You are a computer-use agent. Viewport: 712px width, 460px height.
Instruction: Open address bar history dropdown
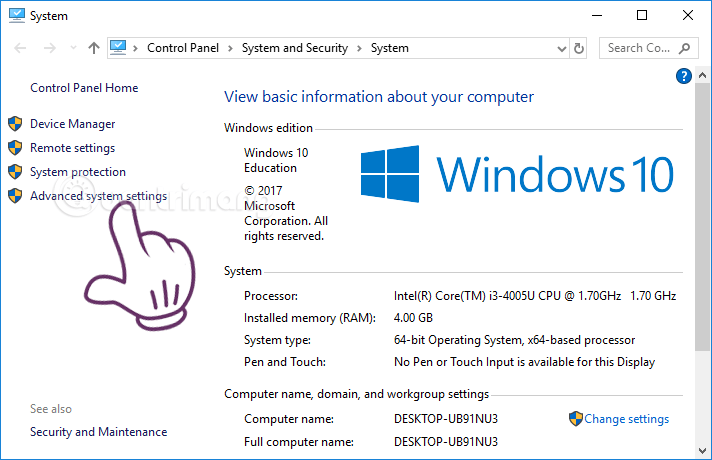click(x=562, y=49)
